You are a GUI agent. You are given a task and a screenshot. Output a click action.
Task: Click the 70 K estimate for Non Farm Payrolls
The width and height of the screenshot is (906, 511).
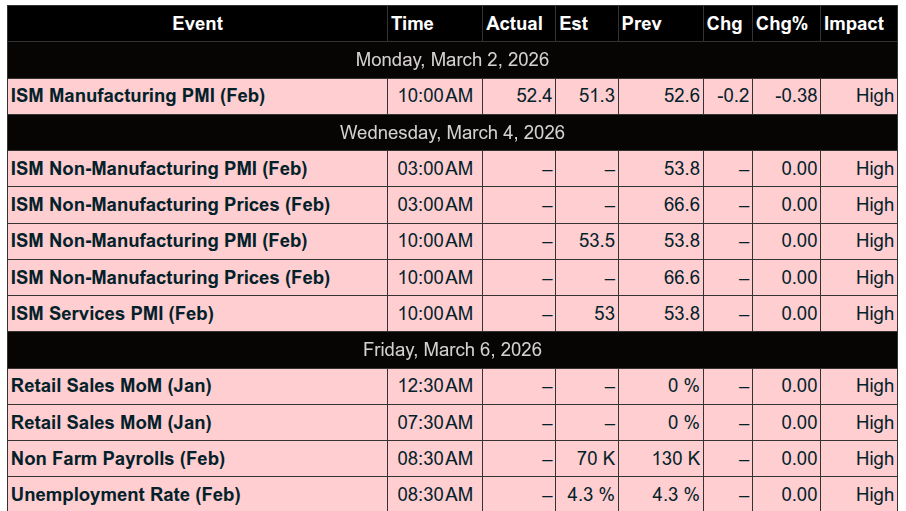pyautogui.click(x=597, y=459)
